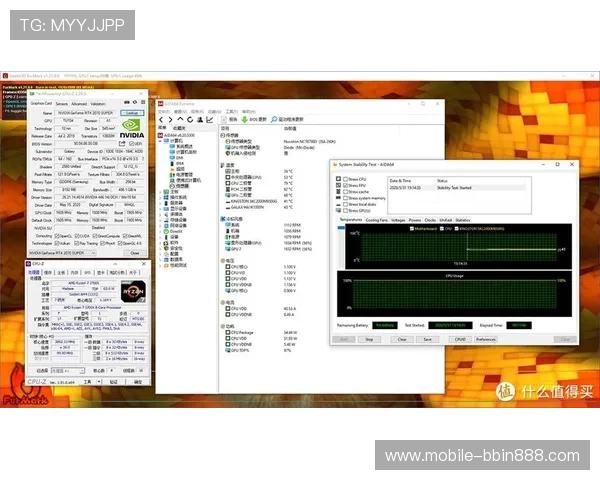
Task: Enable the Stress cache checkbox
Action: (345, 192)
